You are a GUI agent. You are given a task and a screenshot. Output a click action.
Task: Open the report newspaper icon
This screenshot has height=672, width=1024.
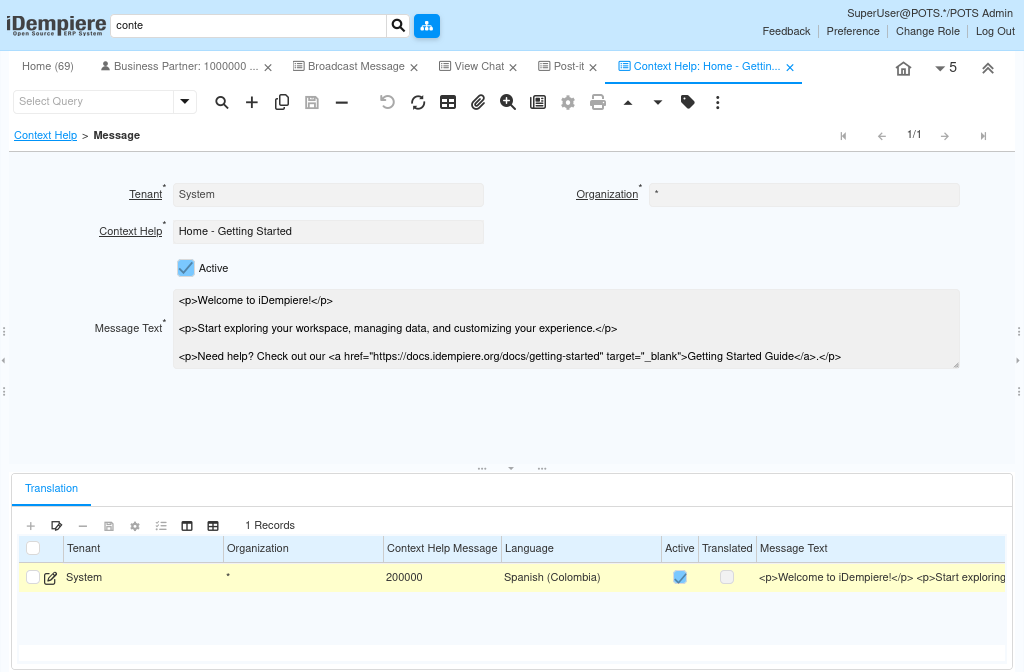tap(537, 103)
